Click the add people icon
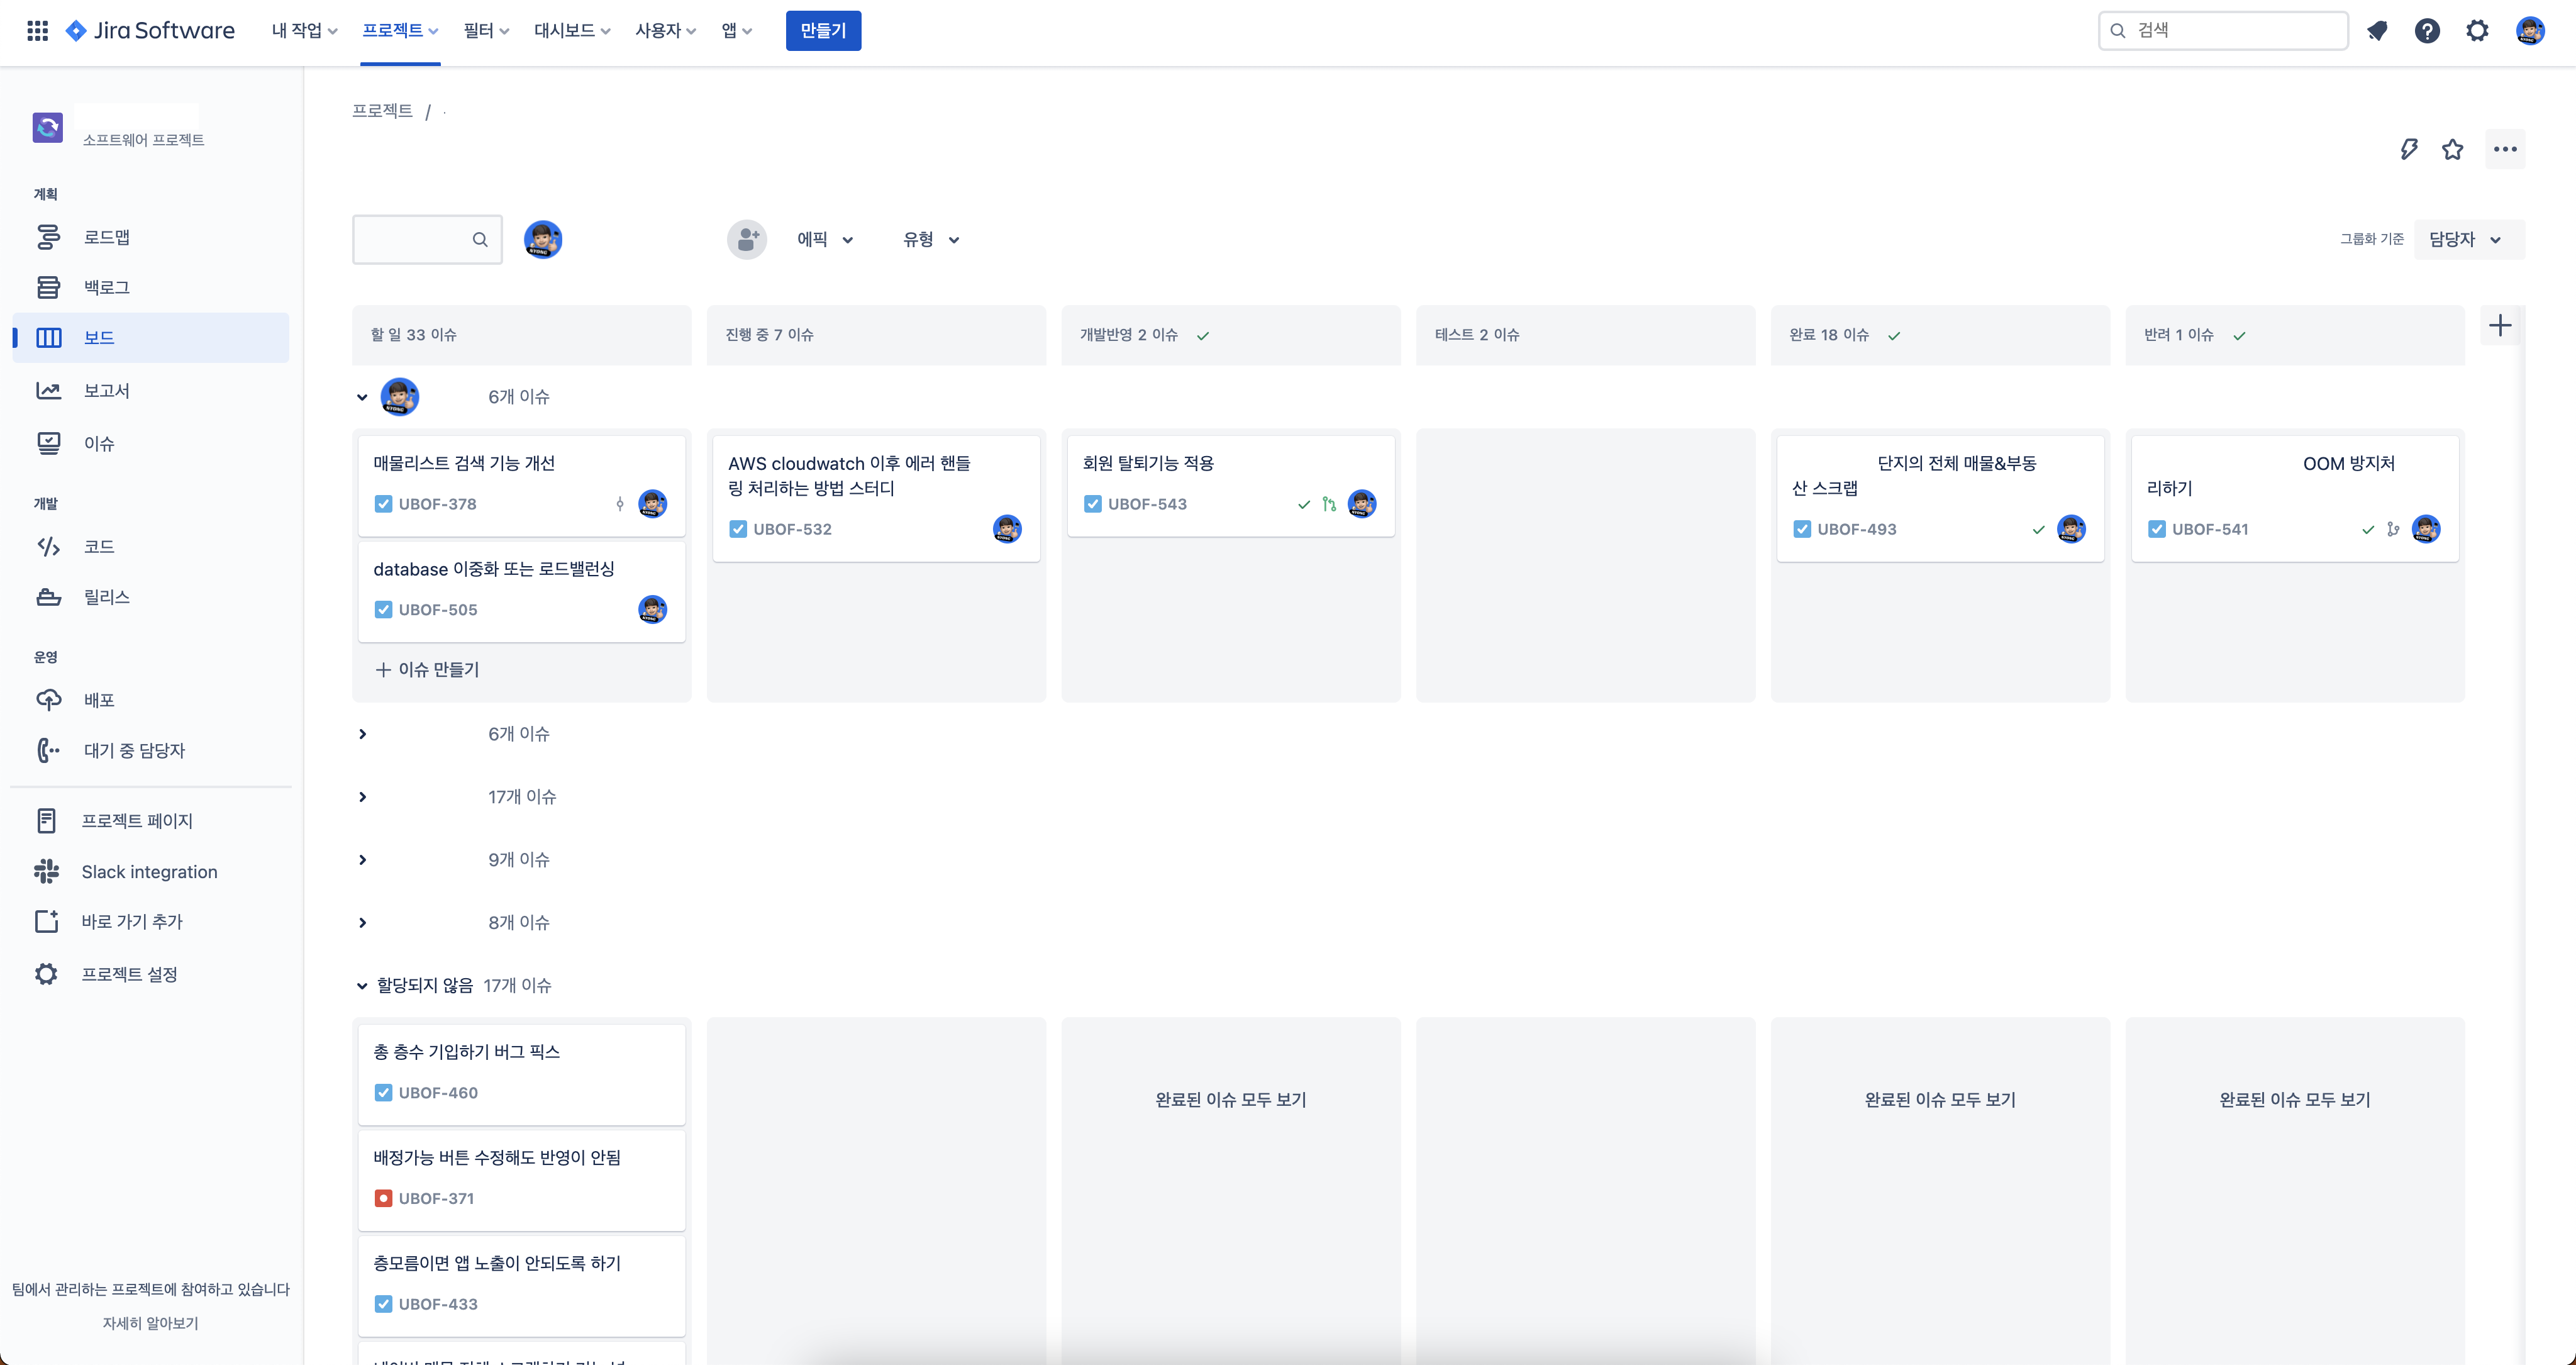Screen dimensions: 2576x1365 click(747, 240)
